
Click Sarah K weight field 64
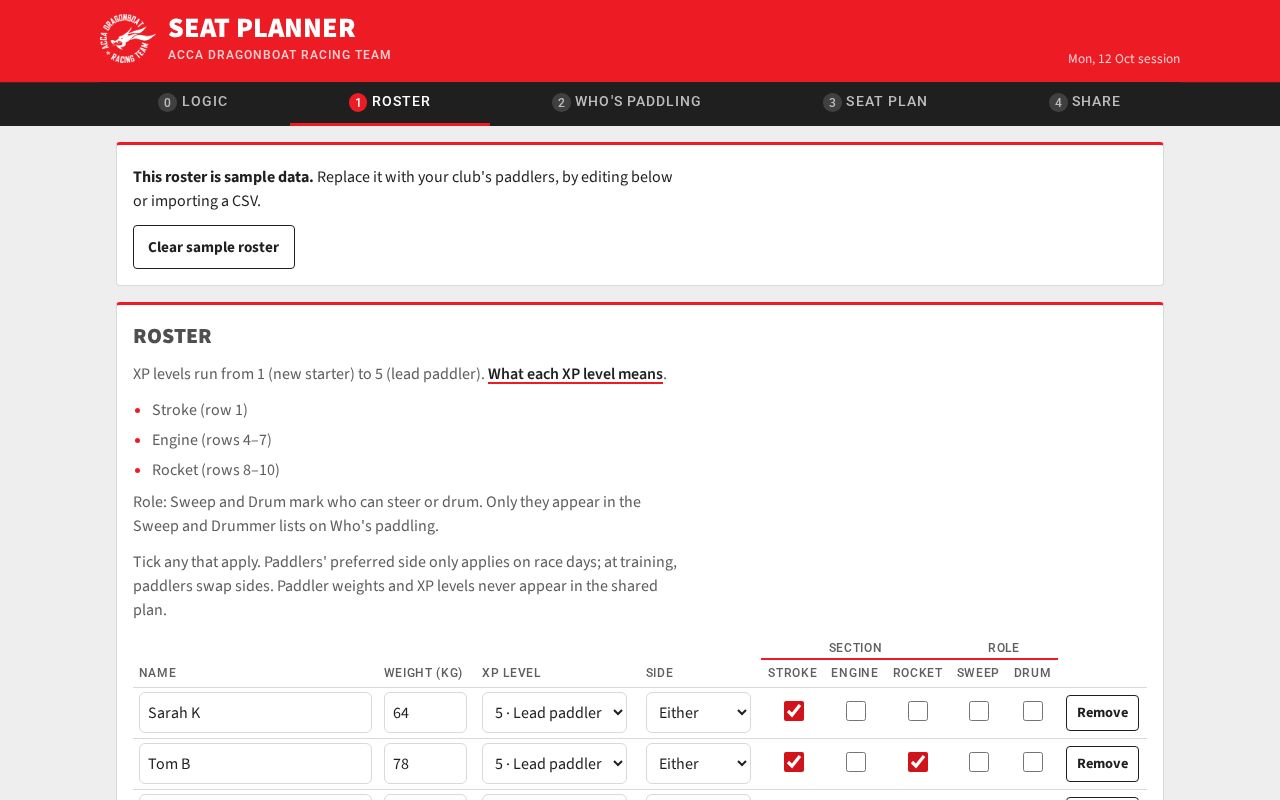(x=425, y=713)
